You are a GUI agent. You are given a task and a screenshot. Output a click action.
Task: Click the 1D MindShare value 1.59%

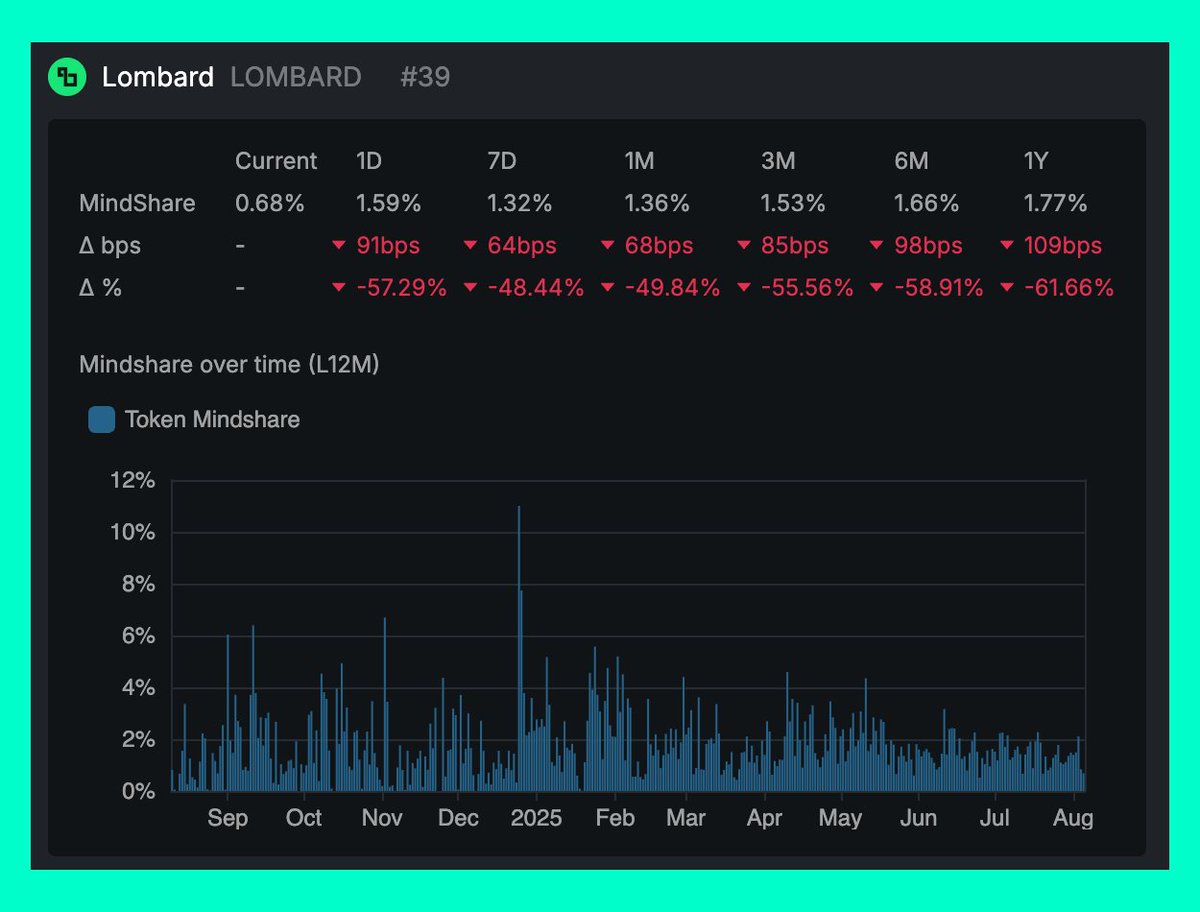click(389, 204)
